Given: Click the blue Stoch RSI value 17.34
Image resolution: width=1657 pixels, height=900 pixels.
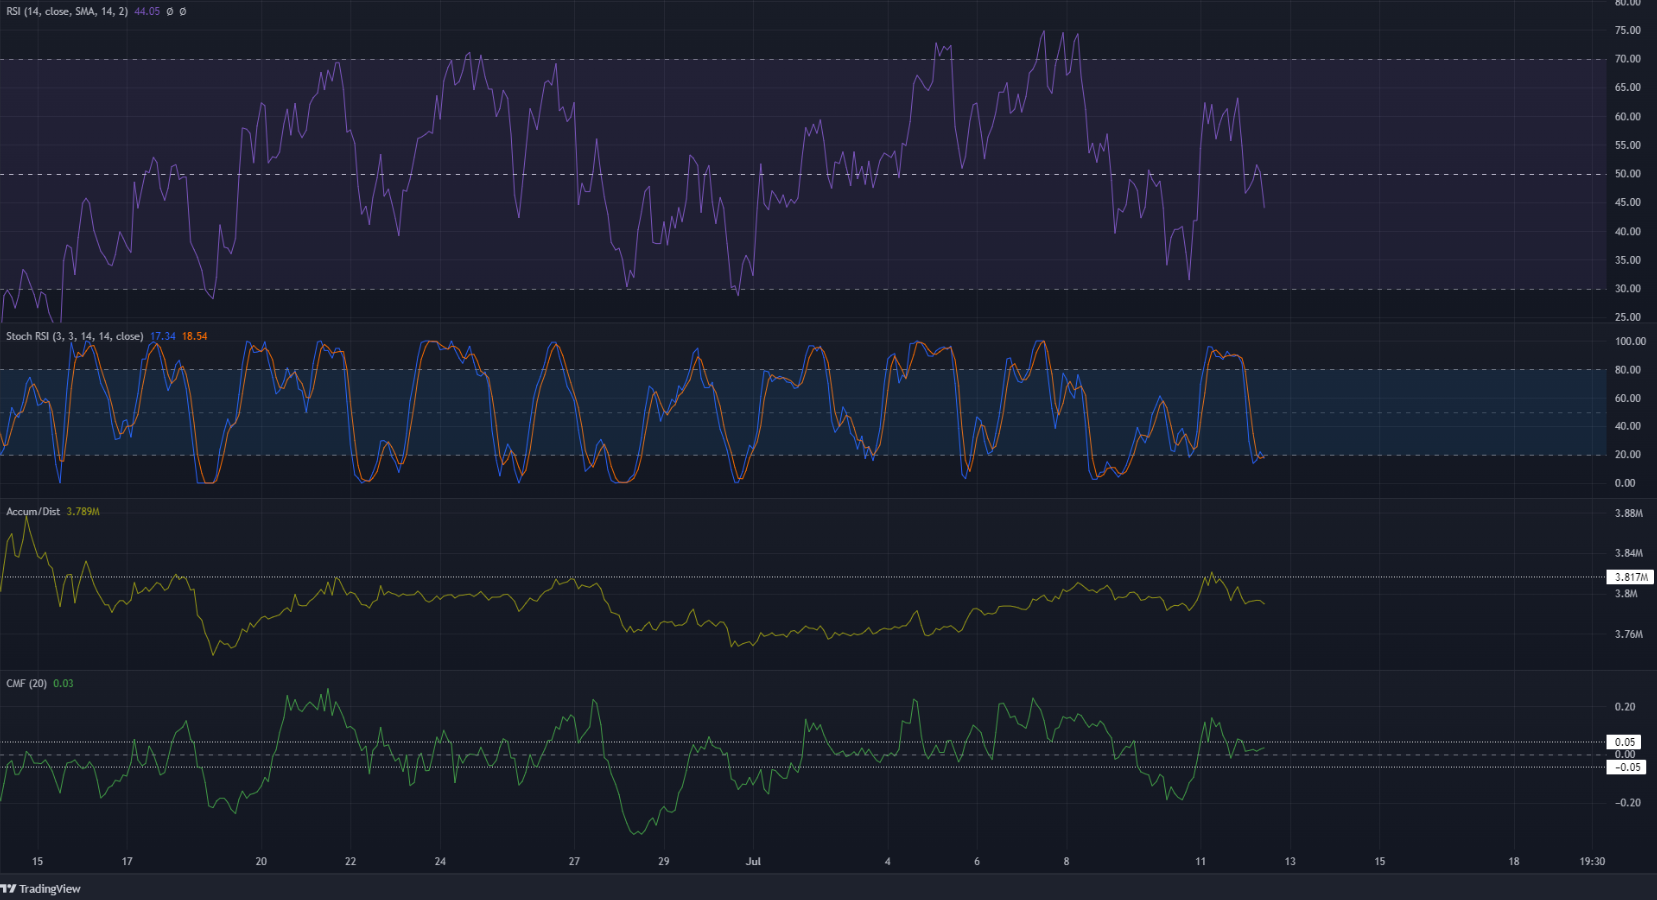Looking at the screenshot, I should 162,337.
